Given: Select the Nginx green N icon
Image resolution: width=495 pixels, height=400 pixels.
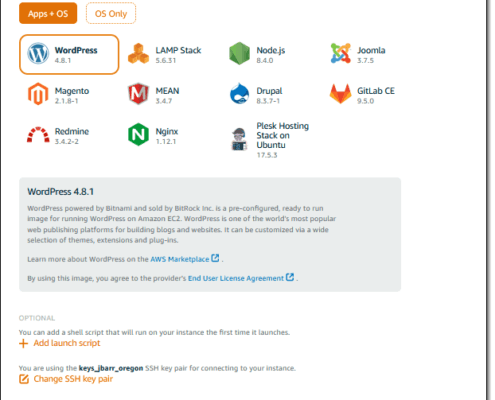Looking at the screenshot, I should coord(138,134).
